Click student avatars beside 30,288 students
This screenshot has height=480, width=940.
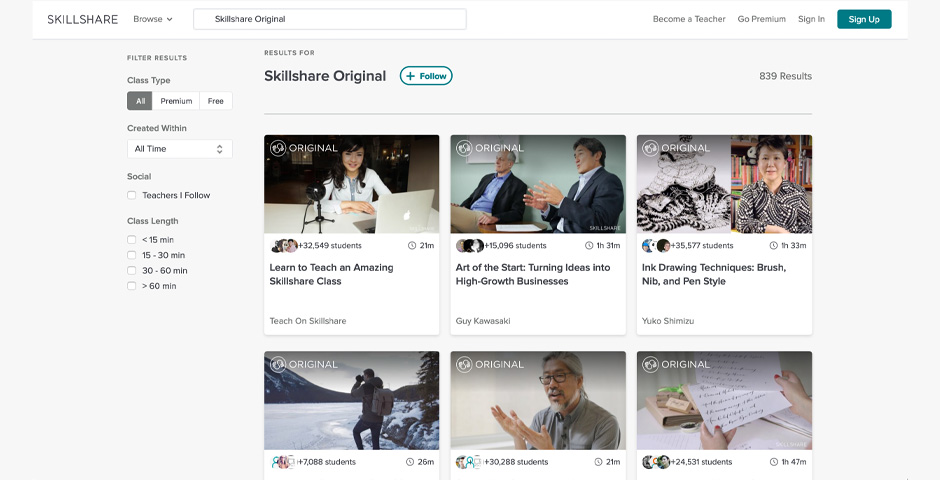coord(470,462)
